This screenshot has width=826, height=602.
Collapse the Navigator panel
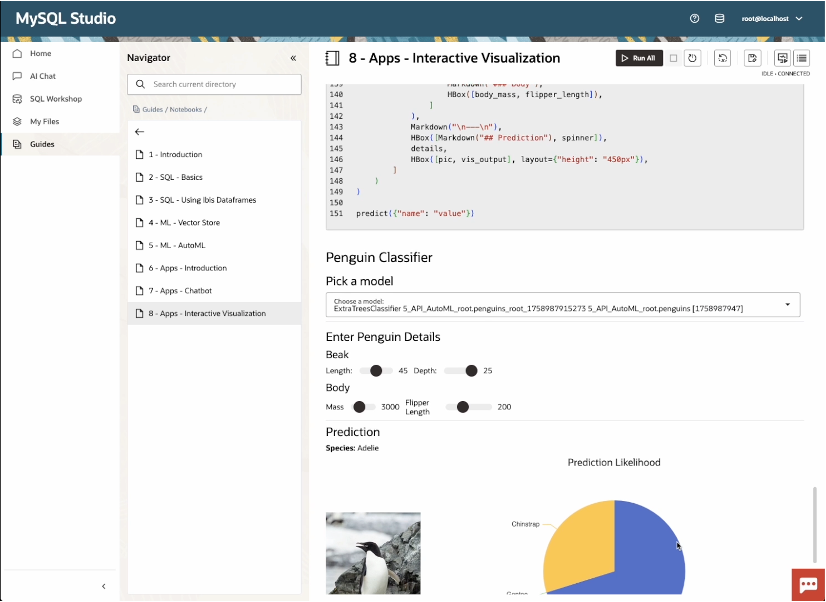[x=293, y=58]
